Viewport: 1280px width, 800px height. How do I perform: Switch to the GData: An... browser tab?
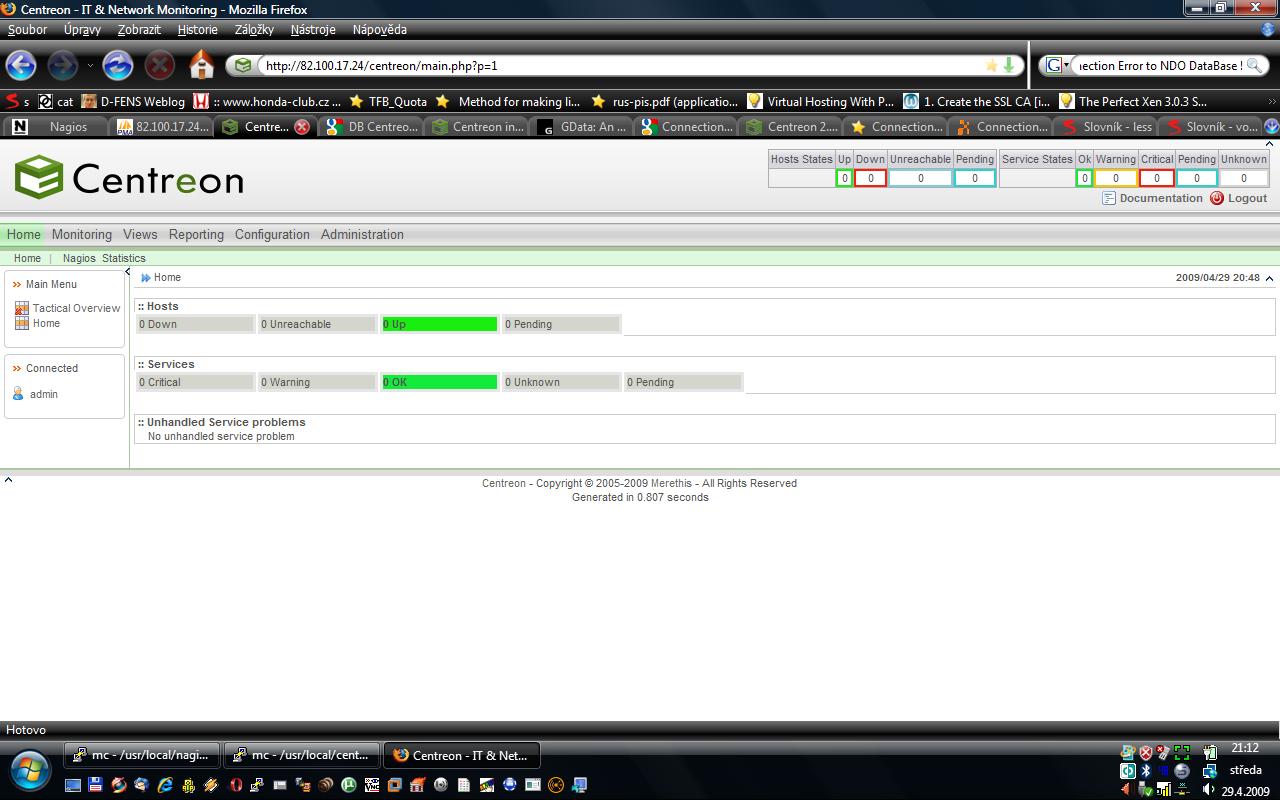[x=583, y=127]
